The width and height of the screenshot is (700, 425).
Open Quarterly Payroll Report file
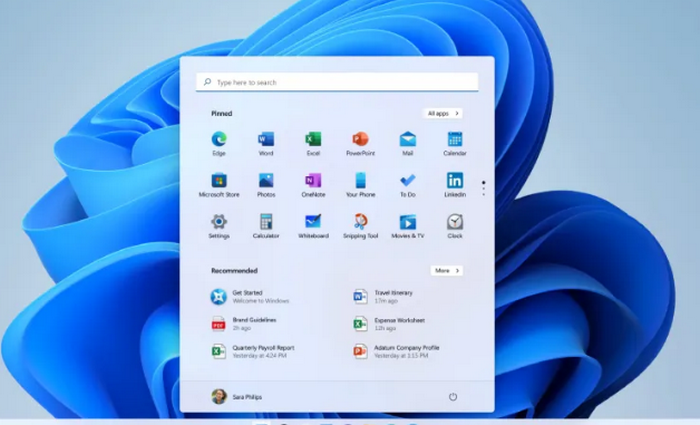(253, 351)
